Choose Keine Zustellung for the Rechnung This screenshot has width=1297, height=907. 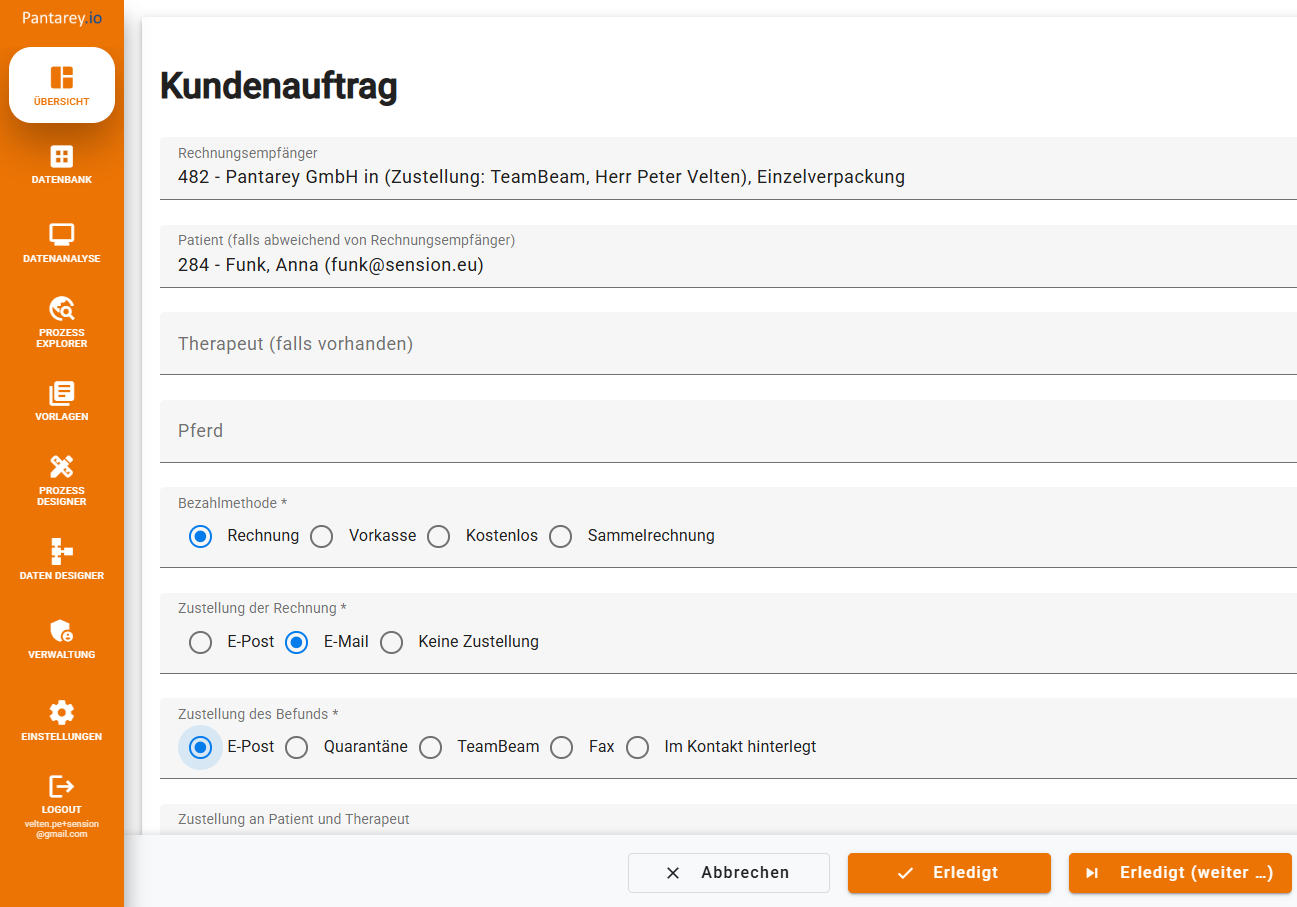[x=391, y=642]
